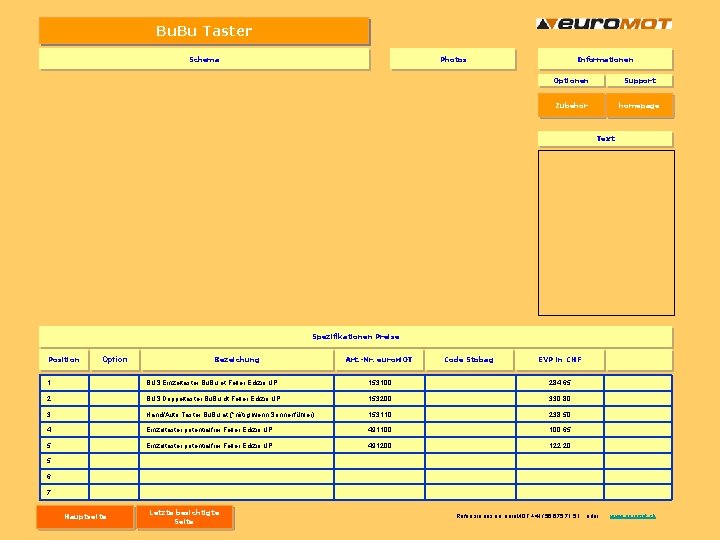The height and width of the screenshot is (540, 720).
Task: Click the contact phone number text in footer
Action: click(x=554, y=516)
